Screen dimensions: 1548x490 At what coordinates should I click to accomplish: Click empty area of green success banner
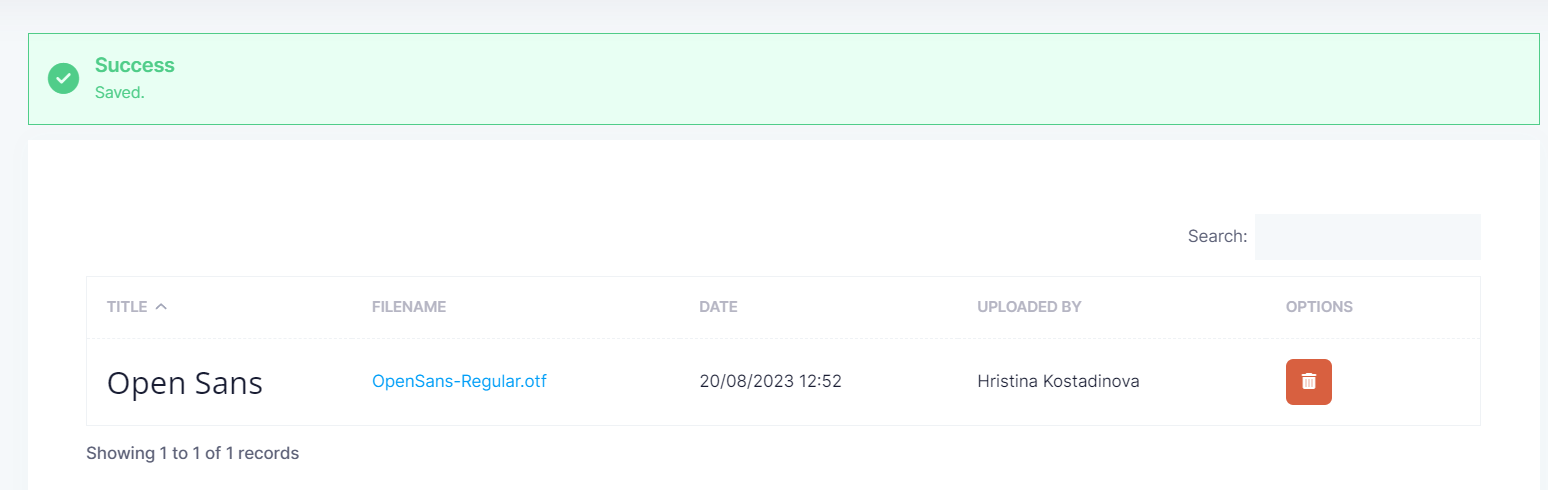point(800,79)
